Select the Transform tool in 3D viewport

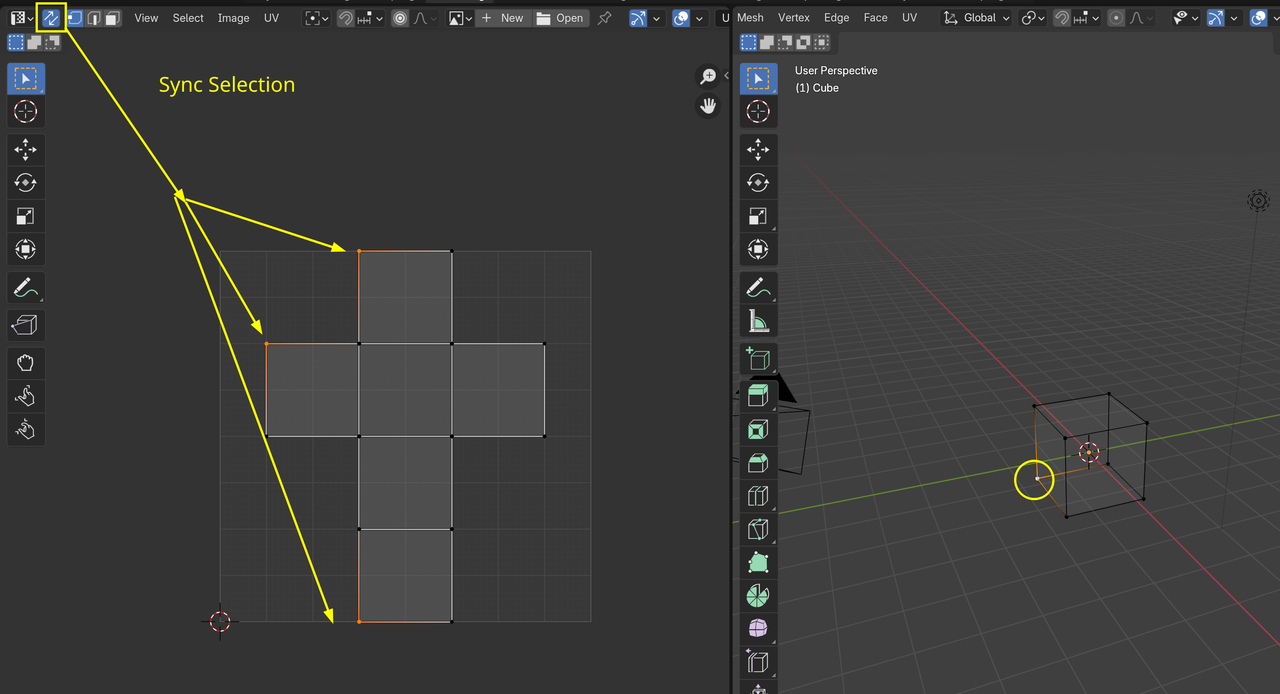[x=758, y=249]
